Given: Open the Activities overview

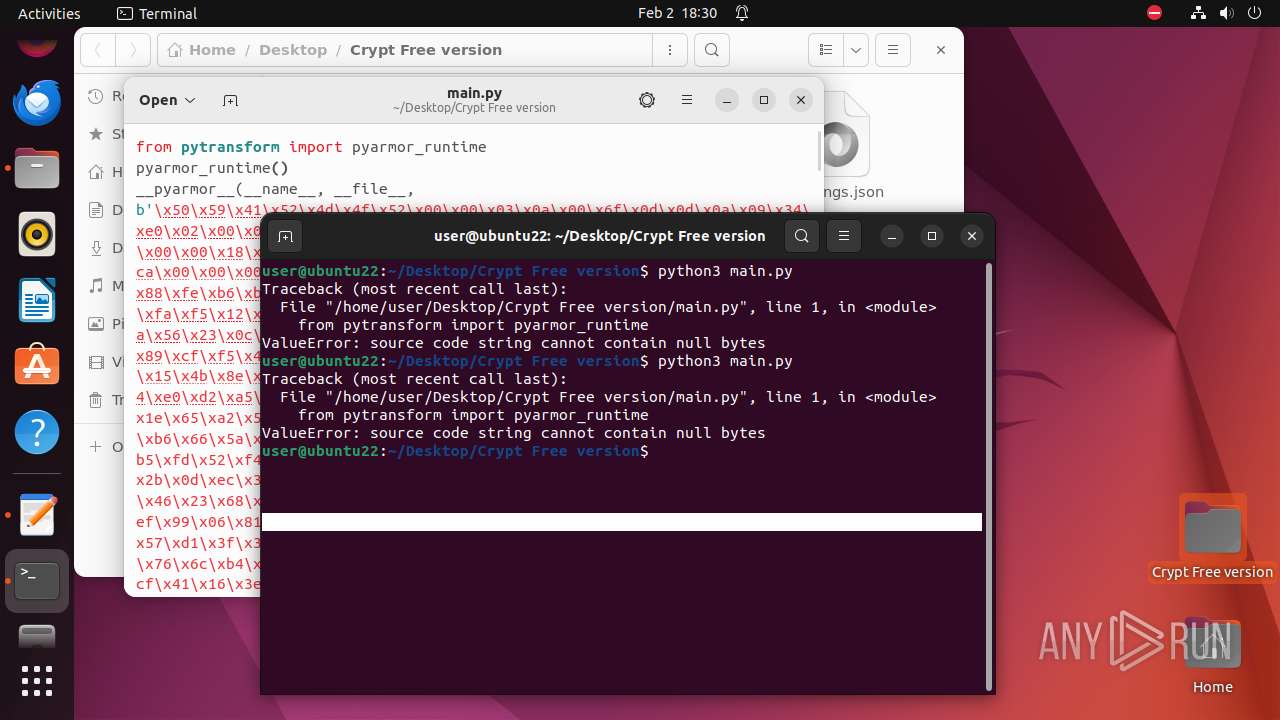Looking at the screenshot, I should click(49, 13).
